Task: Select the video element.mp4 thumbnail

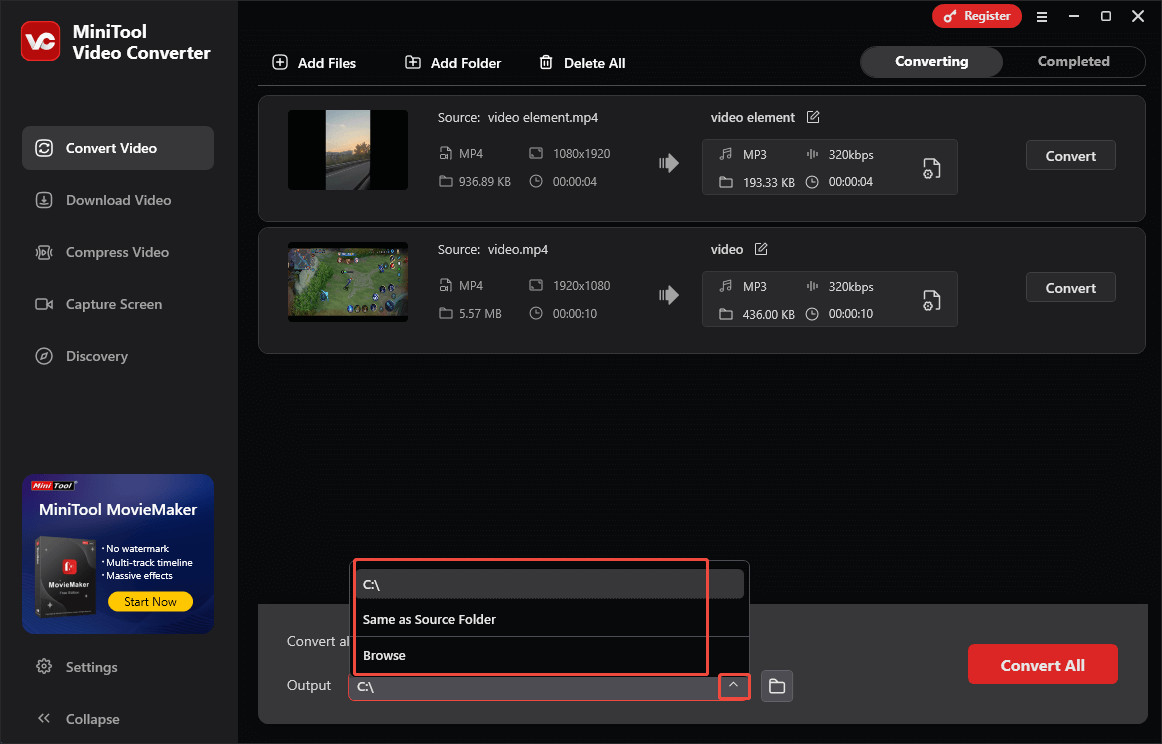Action: click(348, 150)
